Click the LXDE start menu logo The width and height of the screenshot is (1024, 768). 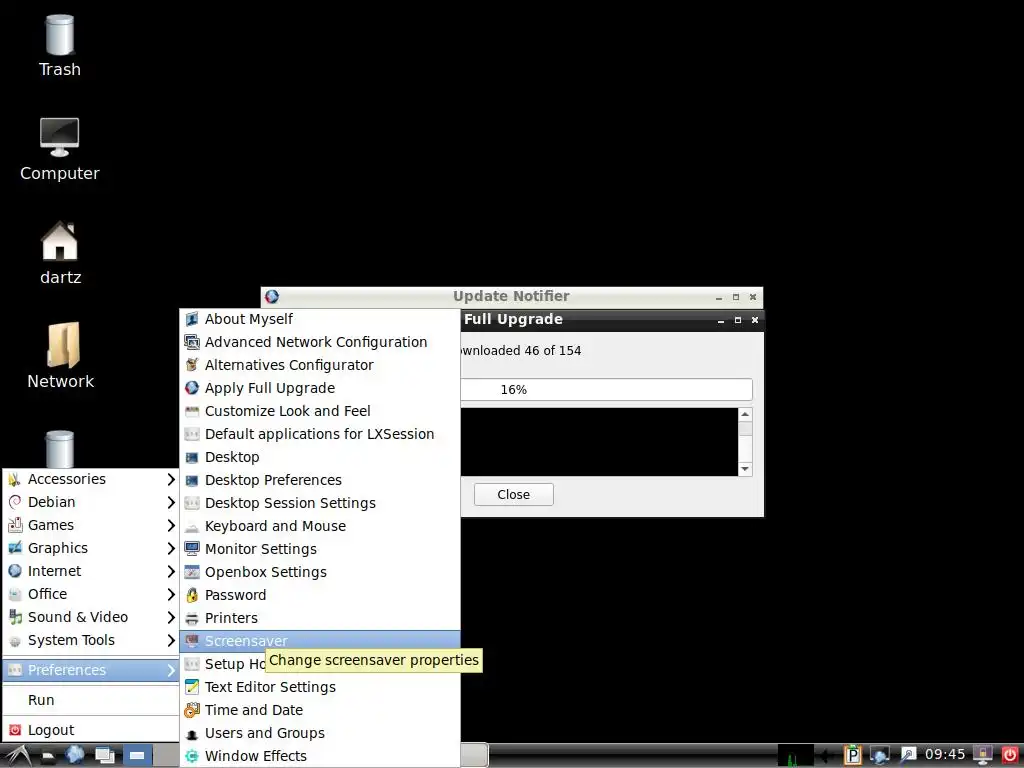(18, 756)
